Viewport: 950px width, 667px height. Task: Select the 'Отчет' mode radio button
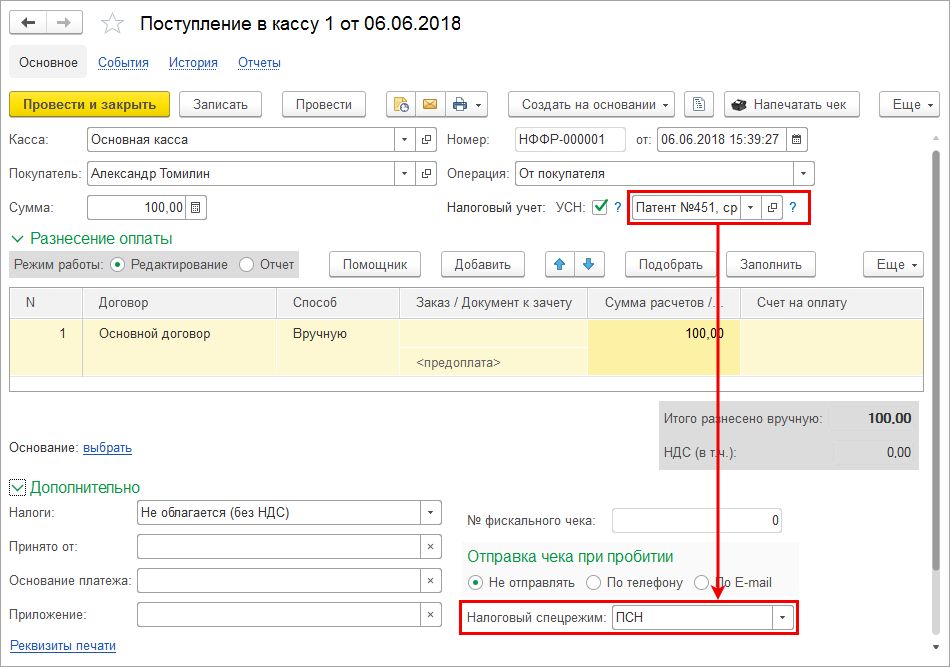point(246,265)
